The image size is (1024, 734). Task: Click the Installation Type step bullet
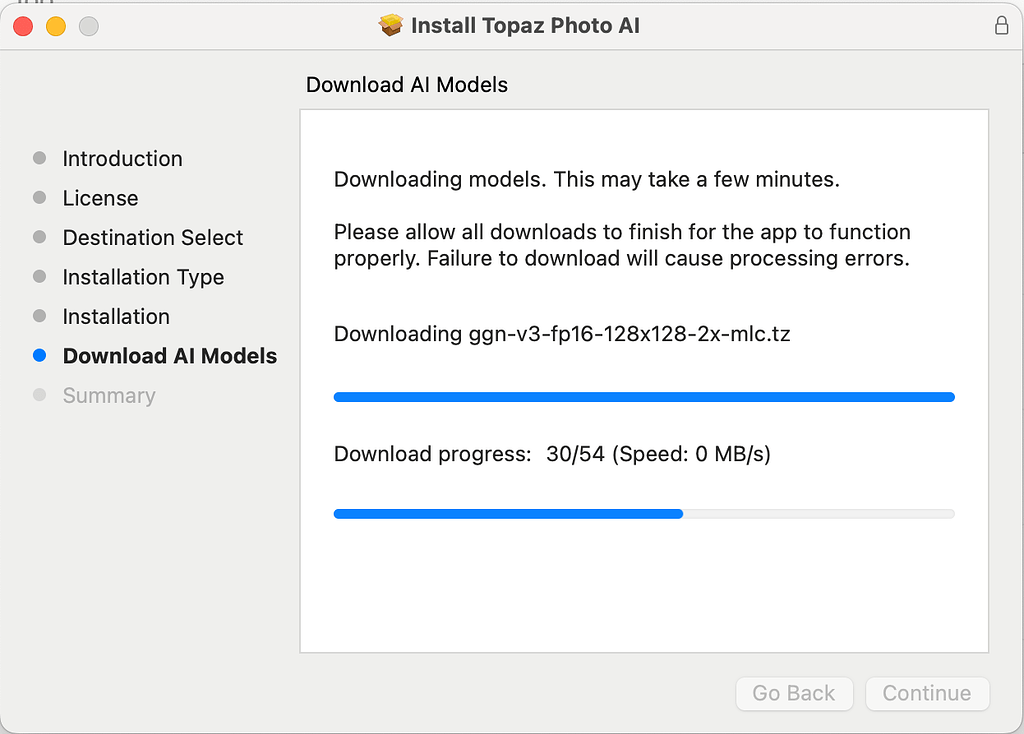(40, 277)
